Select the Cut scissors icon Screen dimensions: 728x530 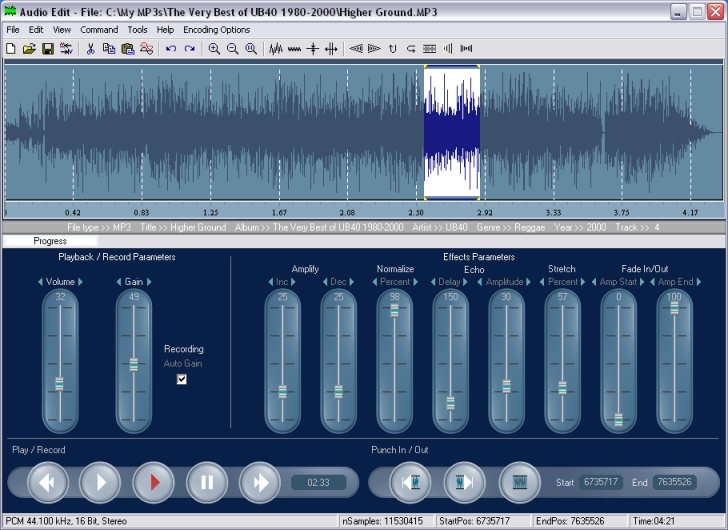(90, 48)
